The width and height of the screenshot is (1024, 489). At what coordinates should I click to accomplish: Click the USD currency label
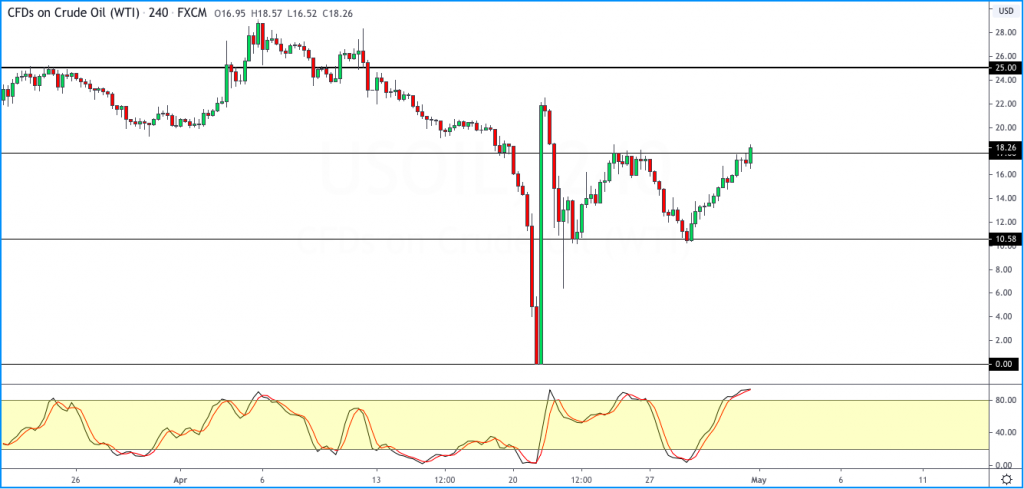[x=1004, y=10]
